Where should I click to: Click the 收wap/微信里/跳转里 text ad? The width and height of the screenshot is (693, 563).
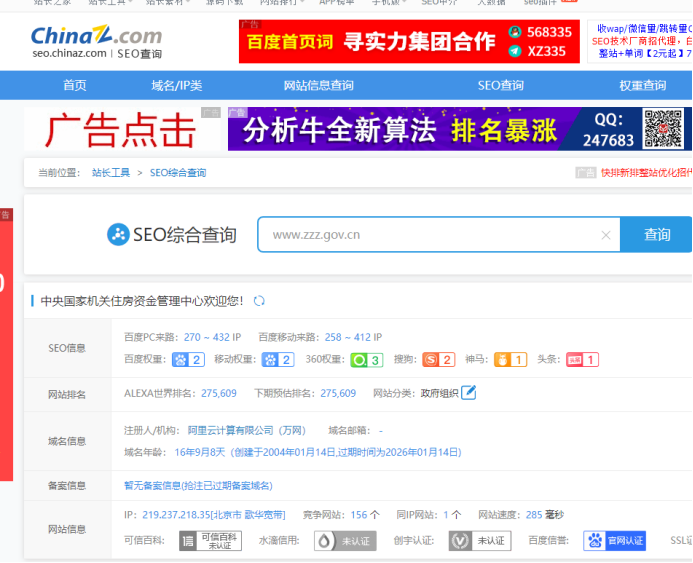[x=644, y=29]
